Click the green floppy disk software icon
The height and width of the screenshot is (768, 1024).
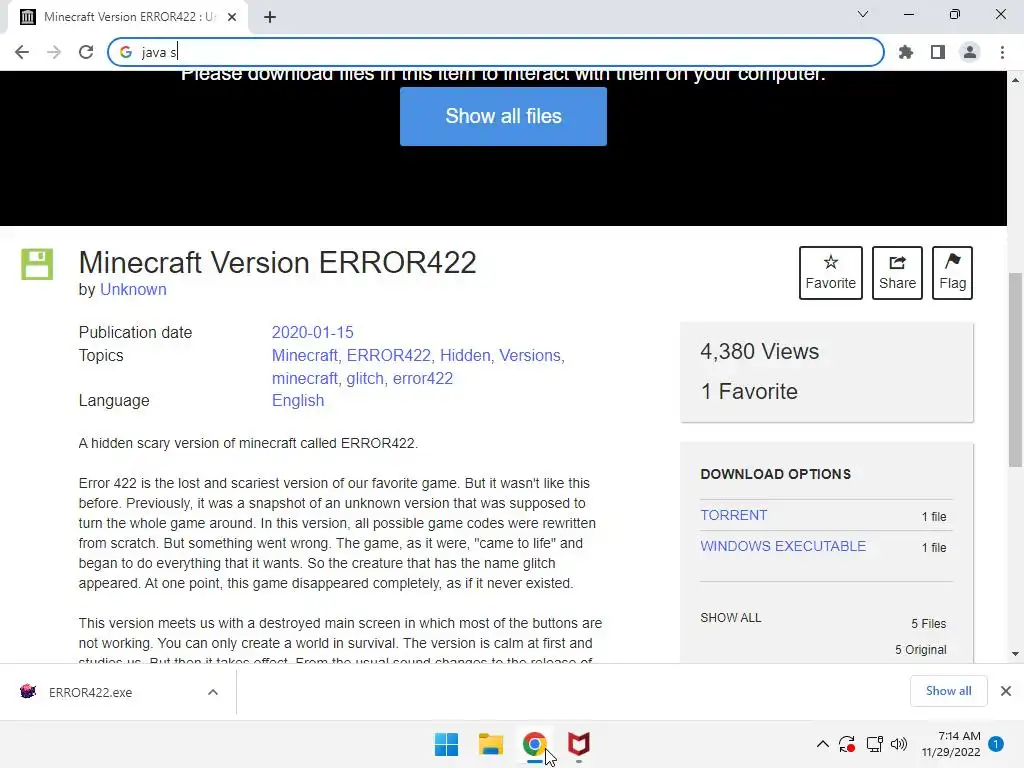[x=37, y=264]
